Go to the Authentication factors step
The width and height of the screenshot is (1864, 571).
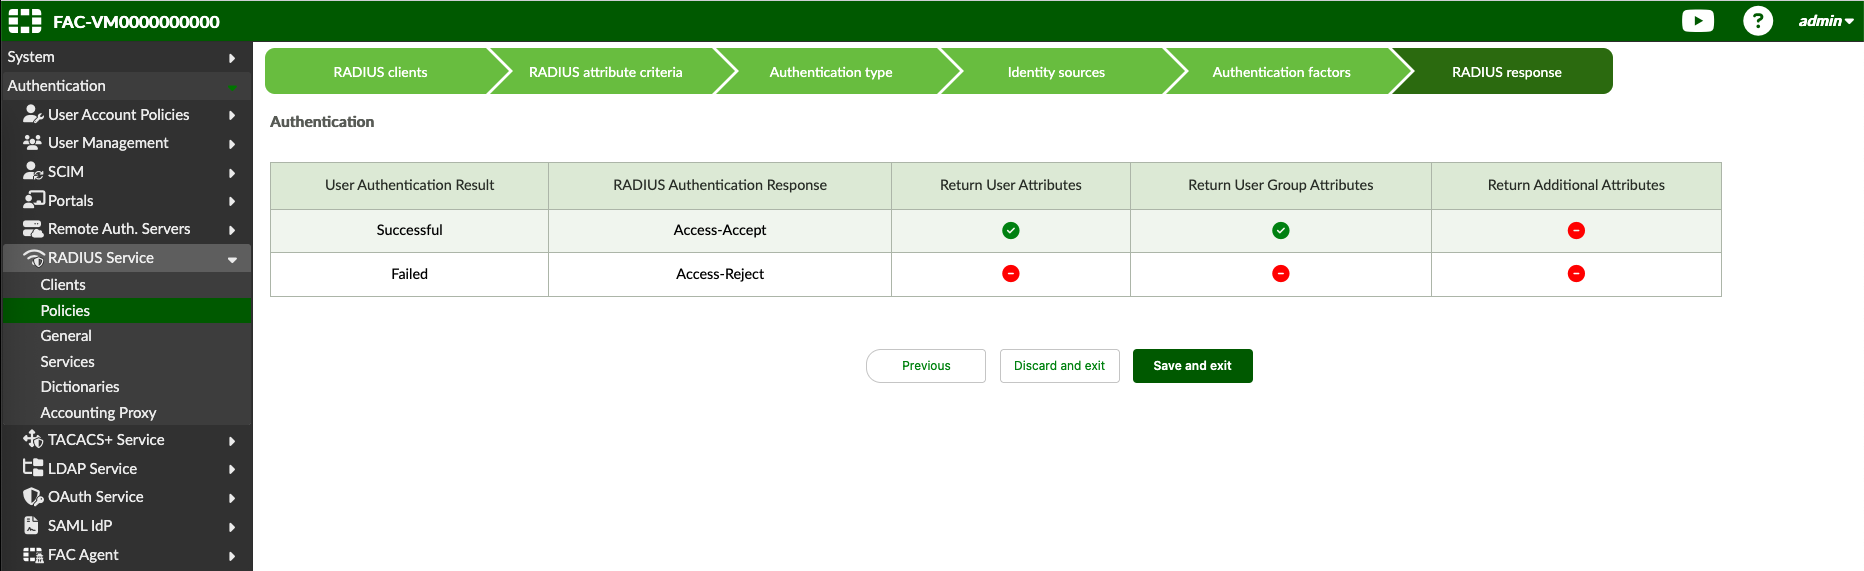pyautogui.click(x=1280, y=72)
